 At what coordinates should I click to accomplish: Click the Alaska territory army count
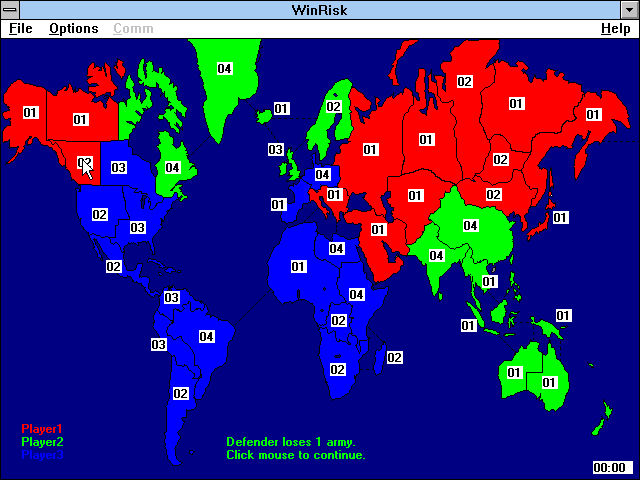(30, 113)
